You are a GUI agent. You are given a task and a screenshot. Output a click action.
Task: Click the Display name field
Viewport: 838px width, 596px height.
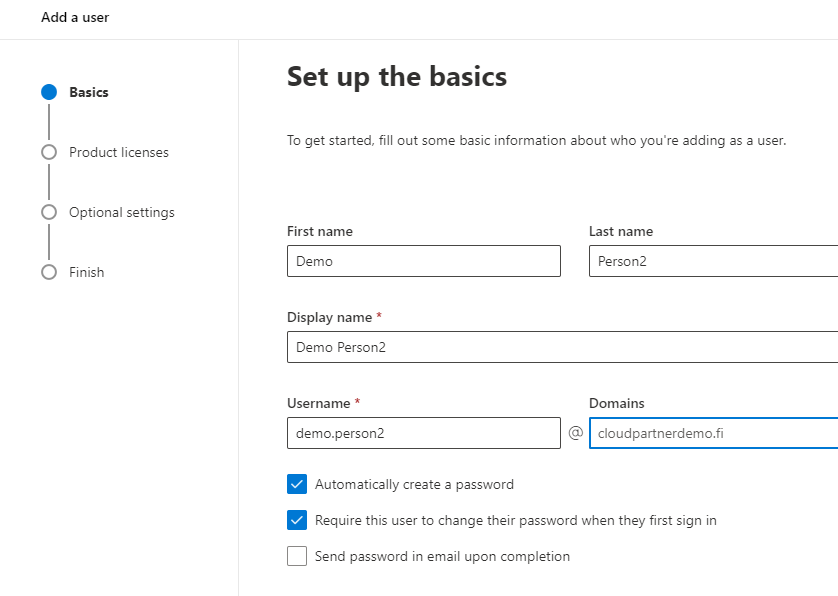coord(562,347)
